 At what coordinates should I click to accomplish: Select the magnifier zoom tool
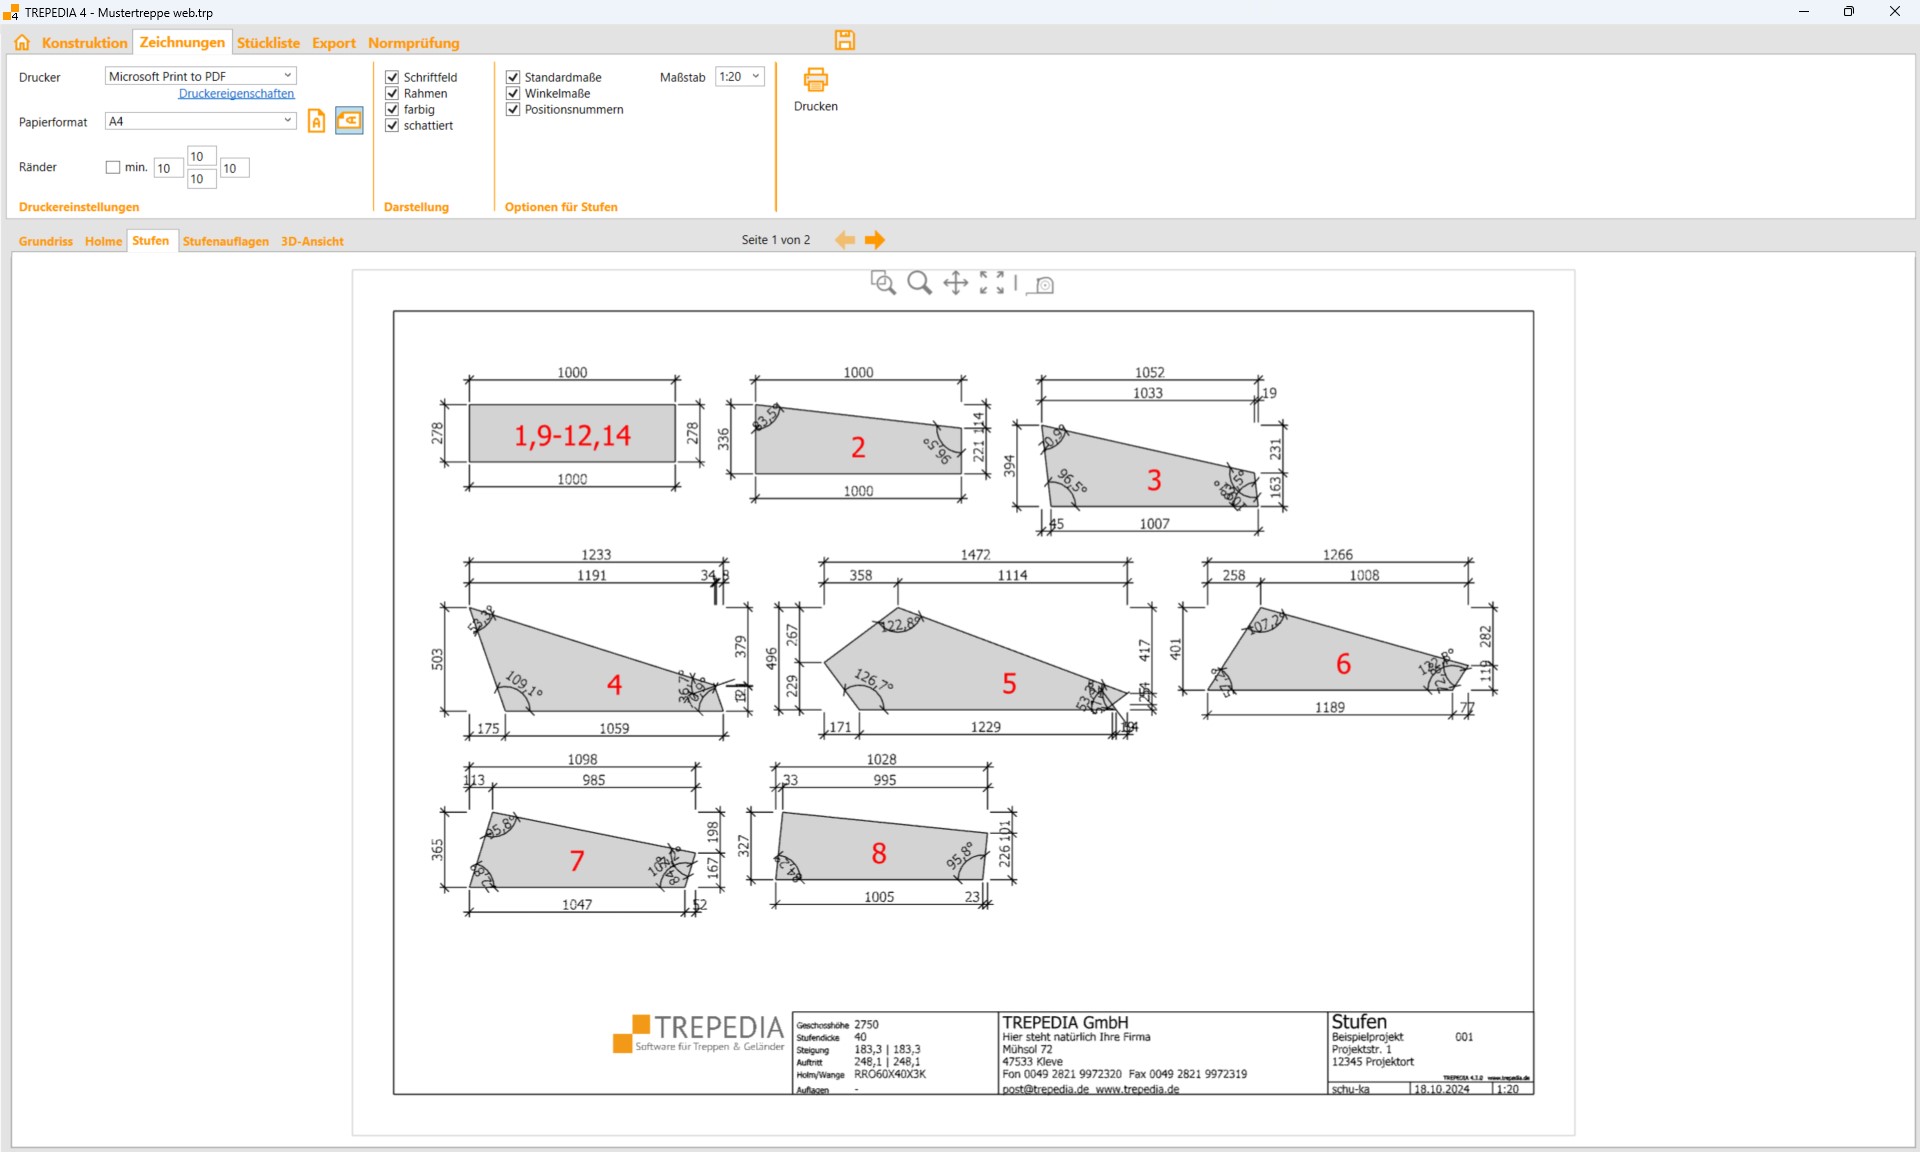pyautogui.click(x=919, y=283)
